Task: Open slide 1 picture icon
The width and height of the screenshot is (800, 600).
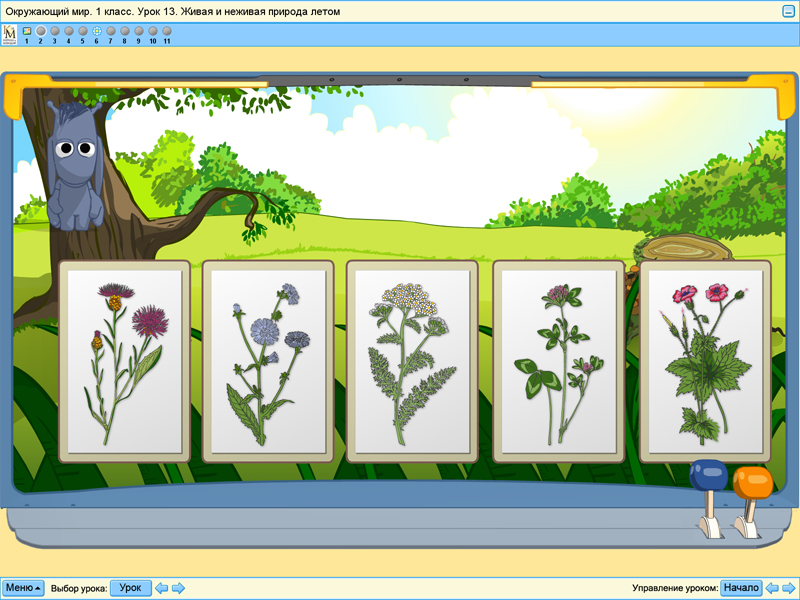Action: pyautogui.click(x=26, y=31)
